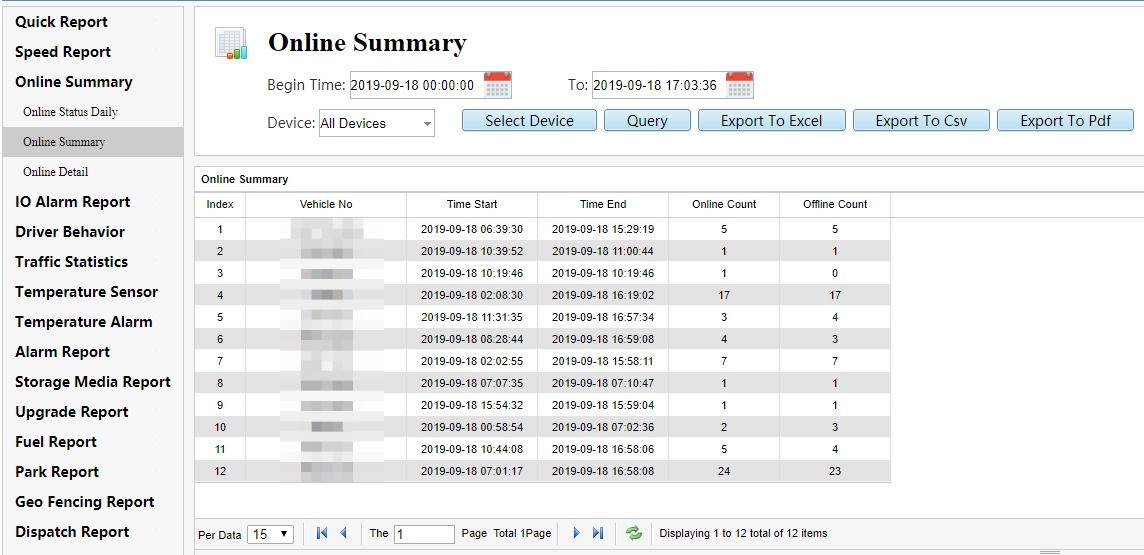Viewport: 1144px width, 555px height.
Task: Expand the Speed Report section
Action: point(63,52)
